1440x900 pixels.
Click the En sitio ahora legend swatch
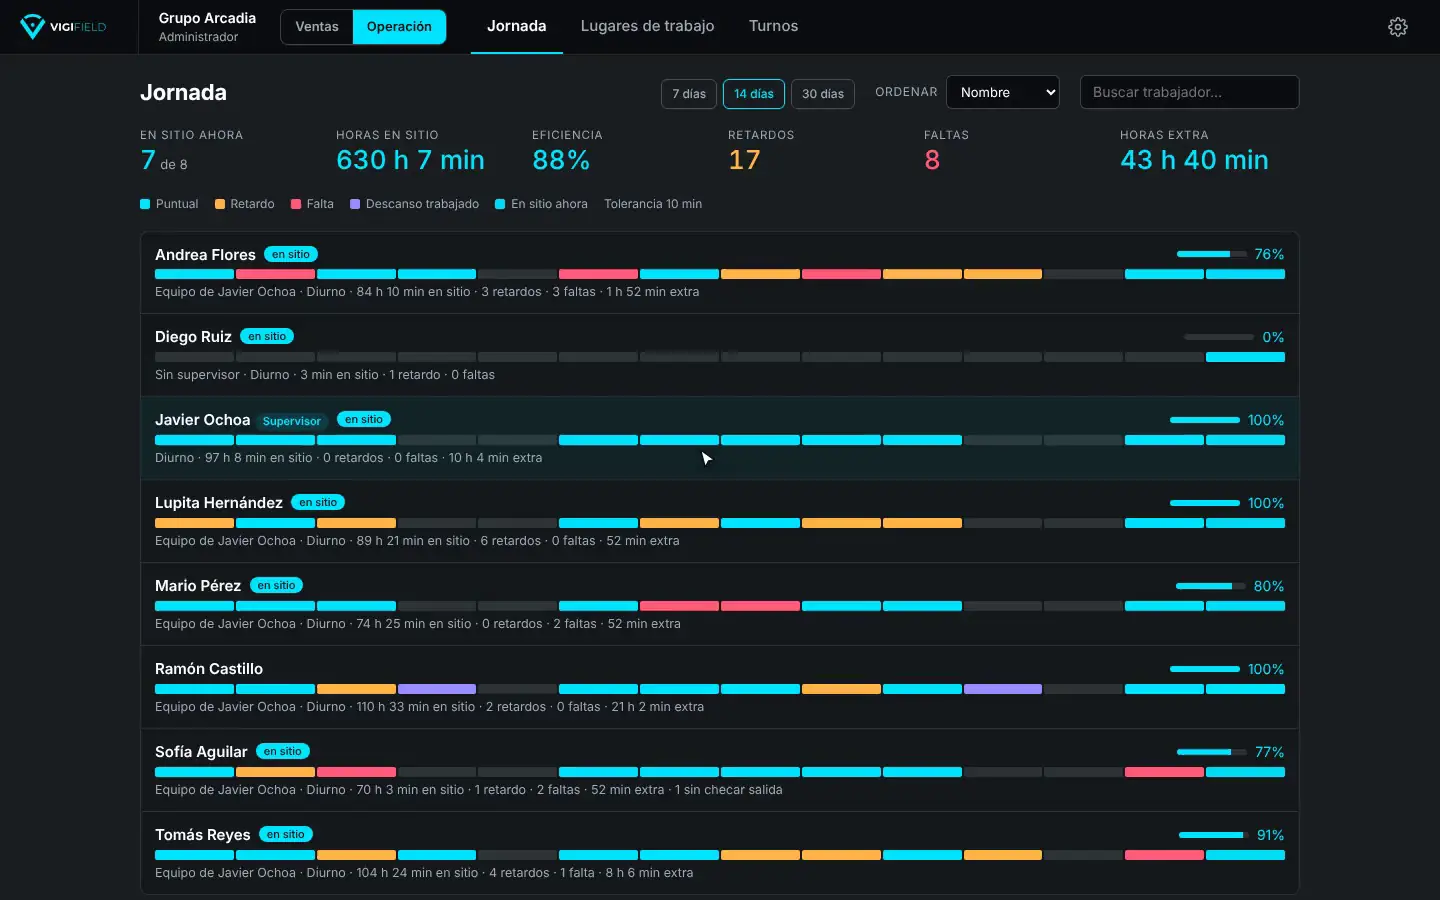click(x=500, y=204)
